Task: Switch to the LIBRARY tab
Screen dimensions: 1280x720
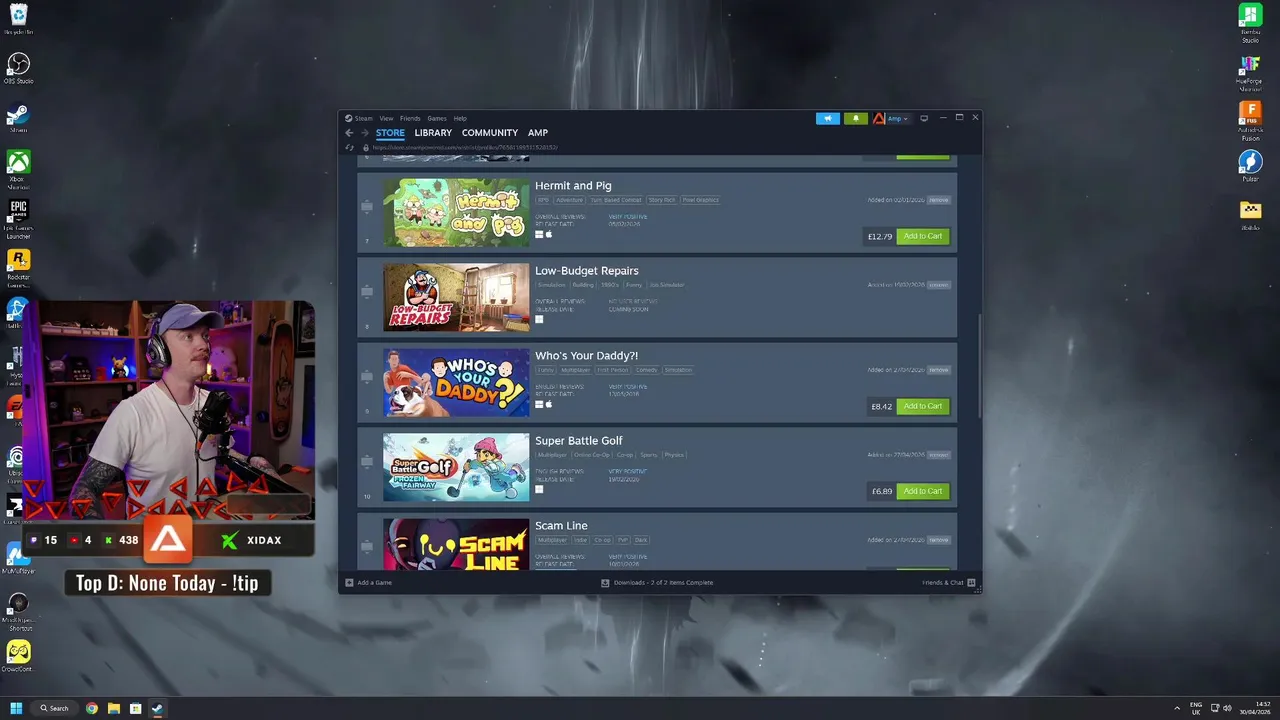Action: click(x=433, y=132)
